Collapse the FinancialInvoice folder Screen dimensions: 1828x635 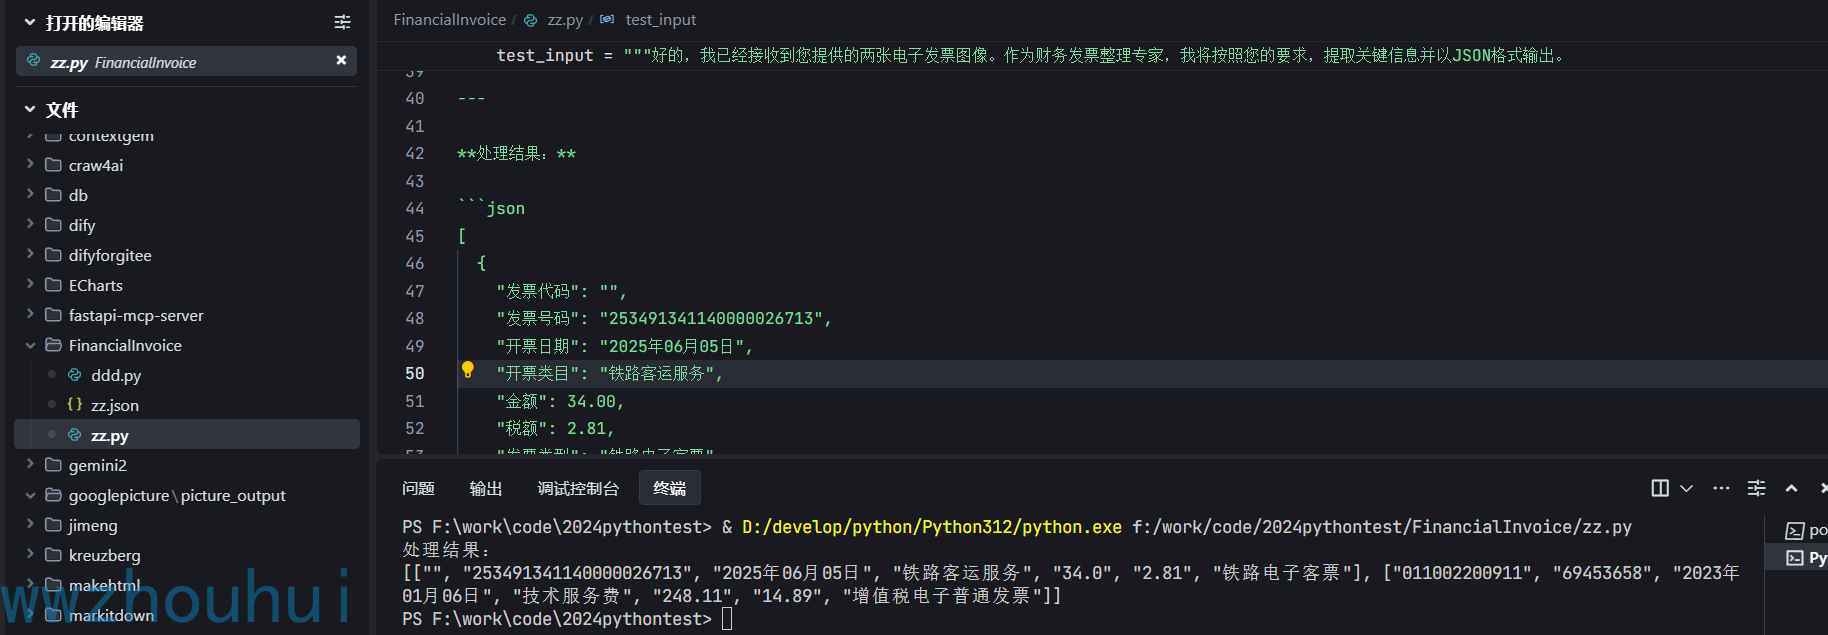pyautogui.click(x=30, y=345)
